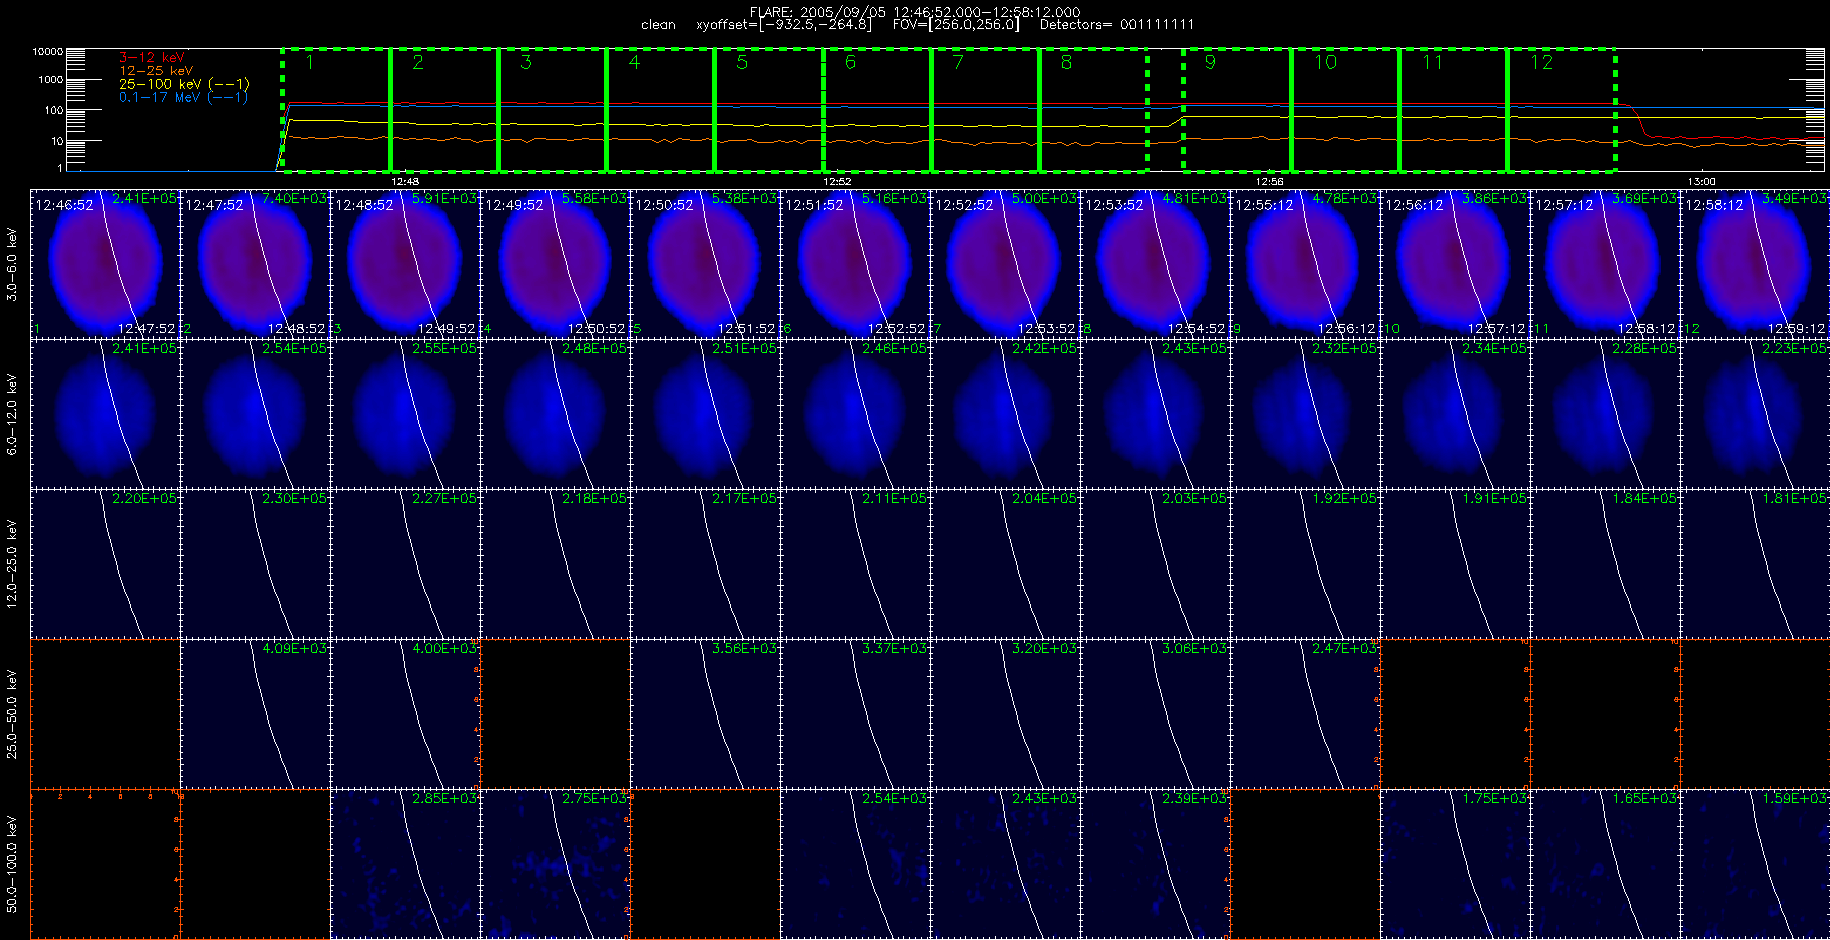Open the 6.0-12.0 keV image labeled 2.54E+05

coord(255,414)
